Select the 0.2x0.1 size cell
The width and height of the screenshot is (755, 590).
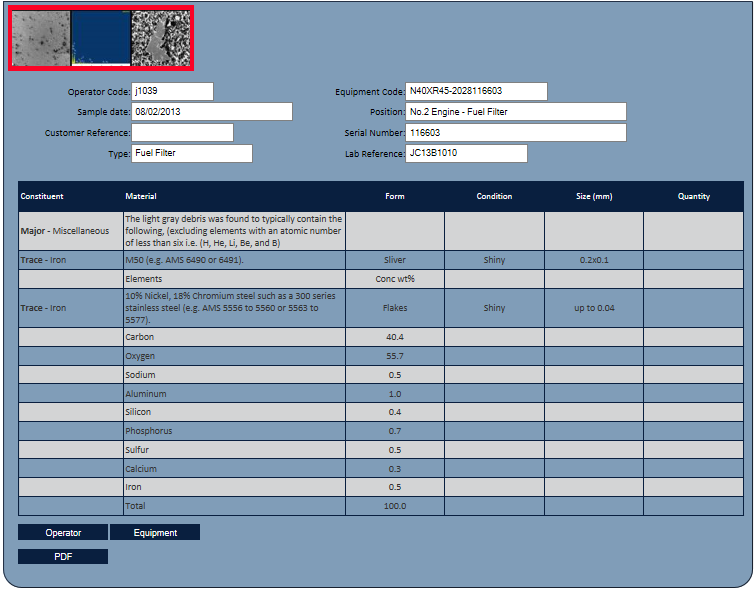tap(594, 260)
